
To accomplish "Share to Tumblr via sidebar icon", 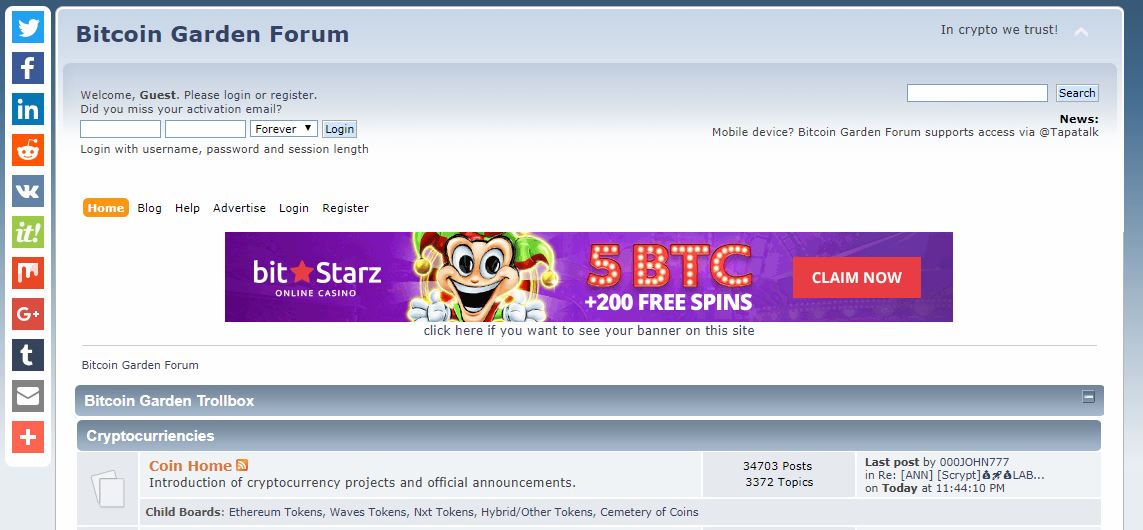I will coord(28,355).
